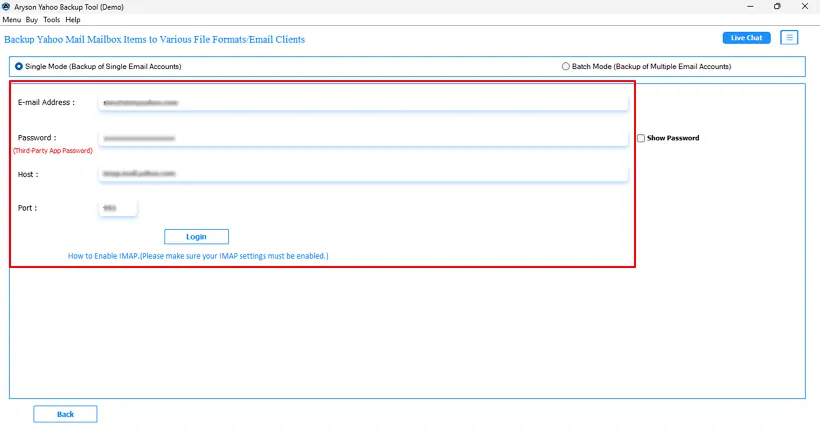
Task: Click the Back button
Action: [65, 414]
